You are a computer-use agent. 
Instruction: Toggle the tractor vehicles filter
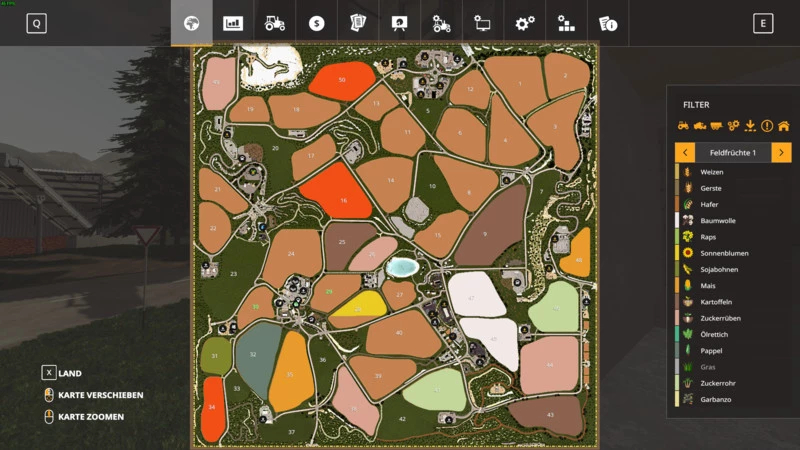click(683, 126)
